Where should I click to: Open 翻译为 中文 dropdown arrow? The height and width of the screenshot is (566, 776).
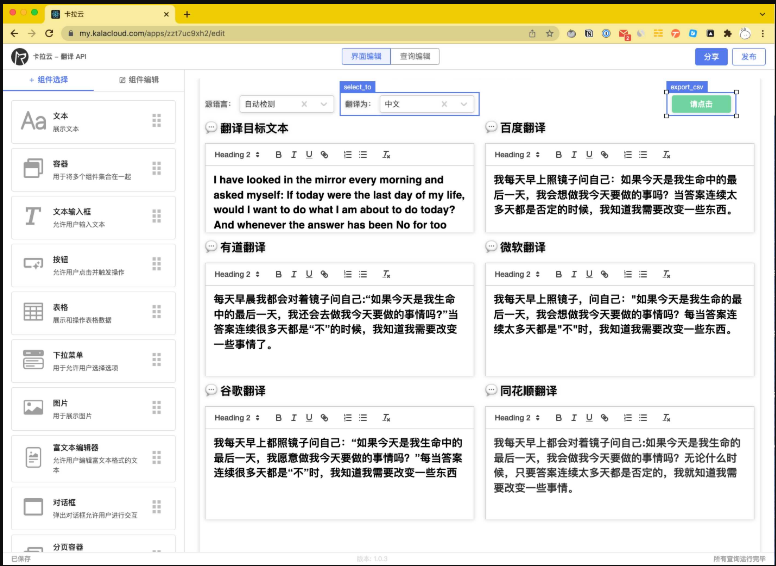click(464, 104)
